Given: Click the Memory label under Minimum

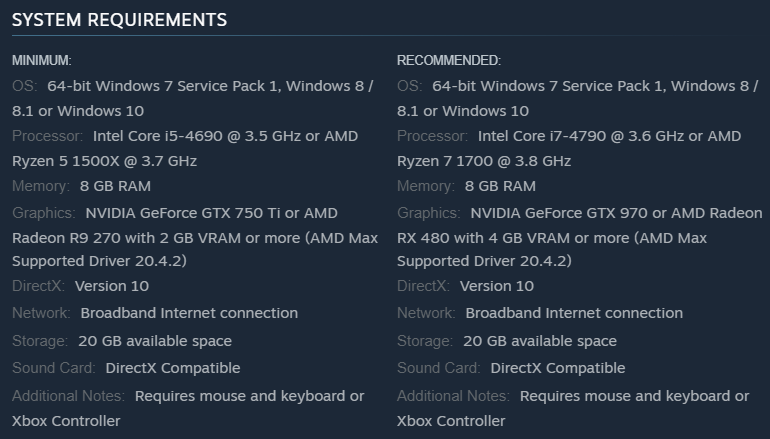Looking at the screenshot, I should 41,186.
